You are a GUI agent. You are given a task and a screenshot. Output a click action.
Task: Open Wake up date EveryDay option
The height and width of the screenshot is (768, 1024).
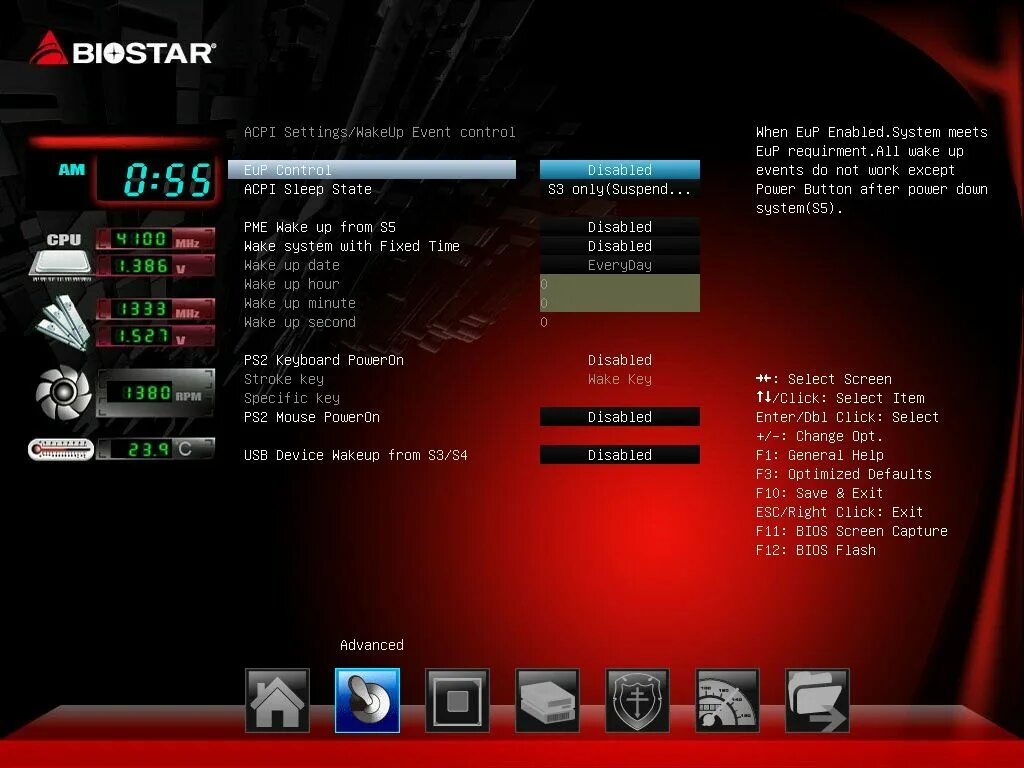click(x=620, y=265)
